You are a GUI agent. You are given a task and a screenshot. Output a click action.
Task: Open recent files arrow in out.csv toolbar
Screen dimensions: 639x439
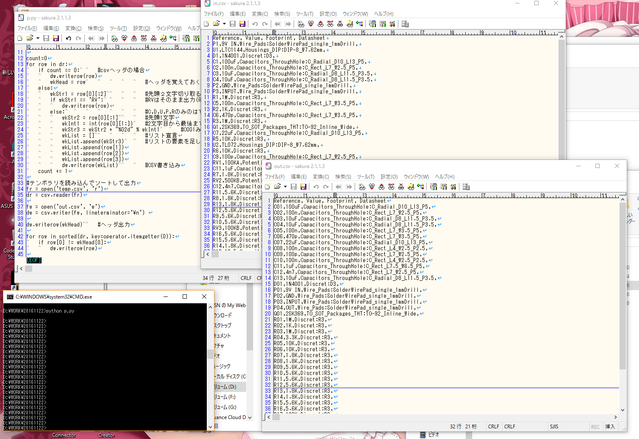(285, 187)
